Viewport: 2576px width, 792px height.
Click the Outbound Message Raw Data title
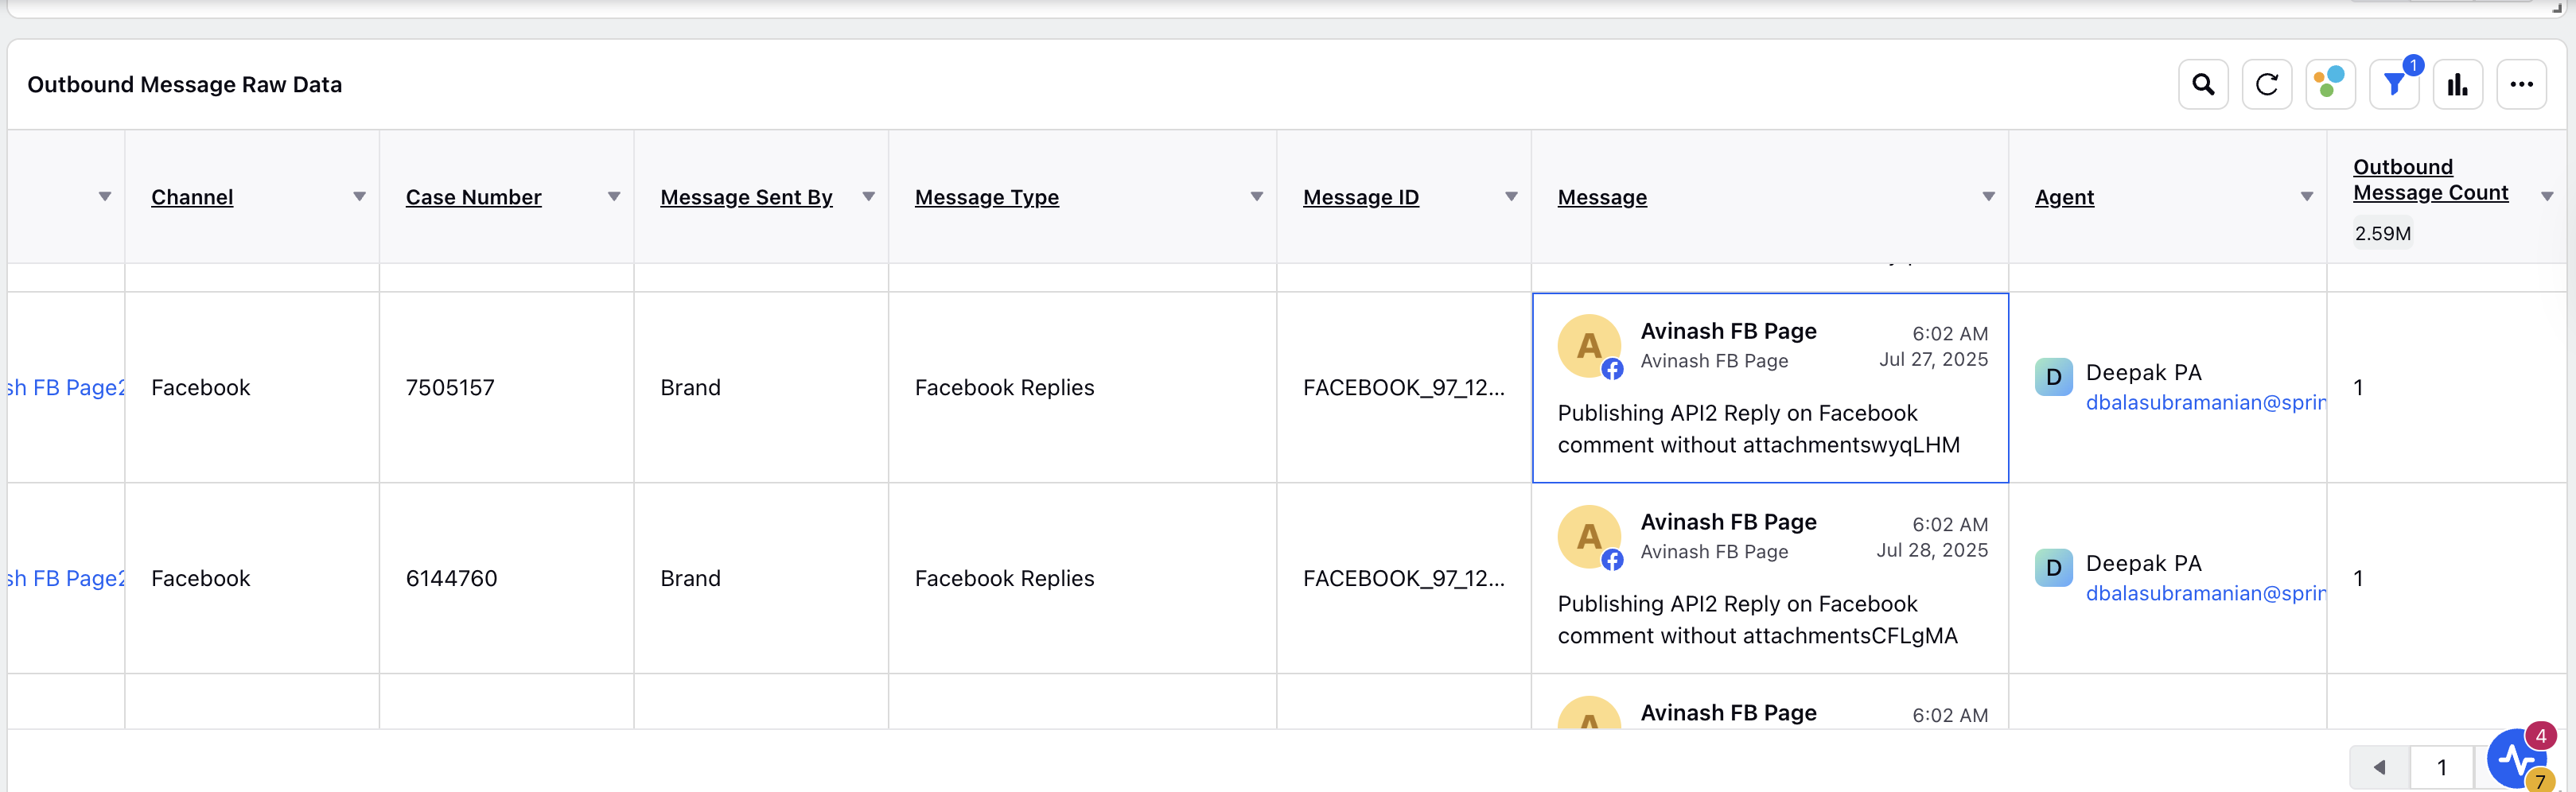click(x=184, y=85)
